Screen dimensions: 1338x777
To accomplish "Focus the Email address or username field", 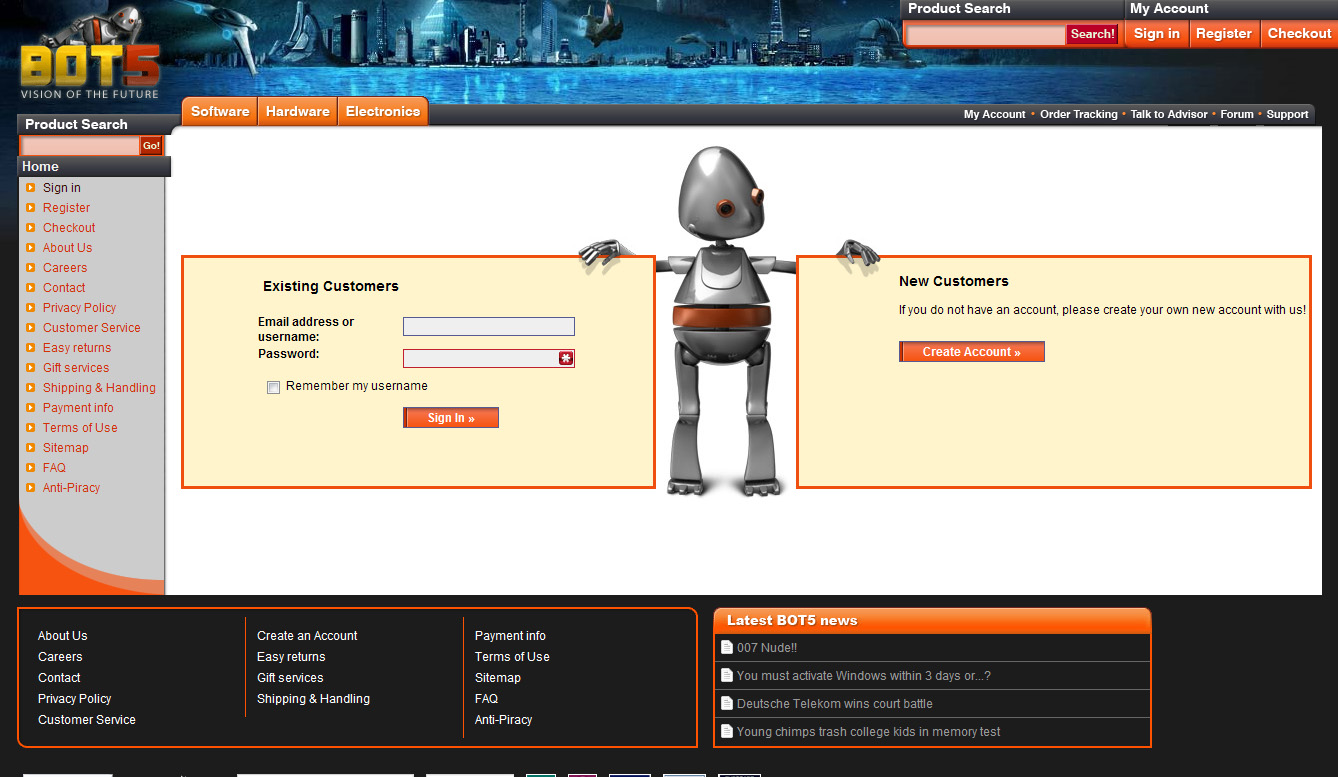I will (488, 326).
